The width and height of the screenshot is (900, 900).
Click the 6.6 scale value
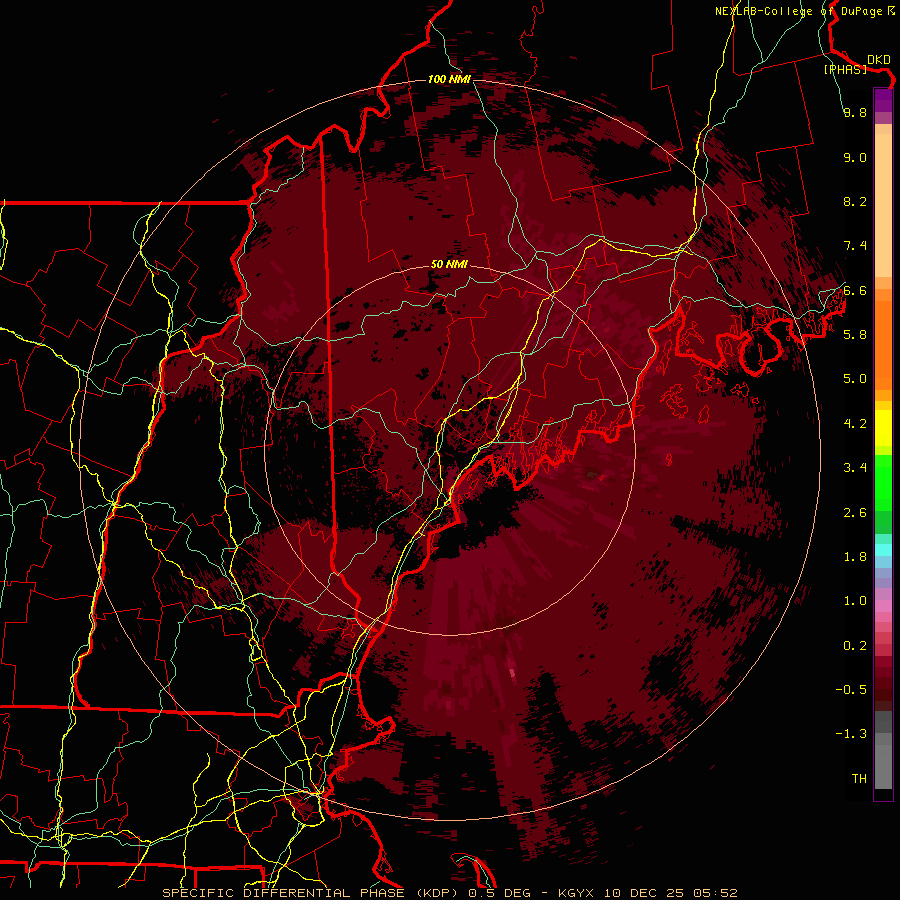pos(855,290)
